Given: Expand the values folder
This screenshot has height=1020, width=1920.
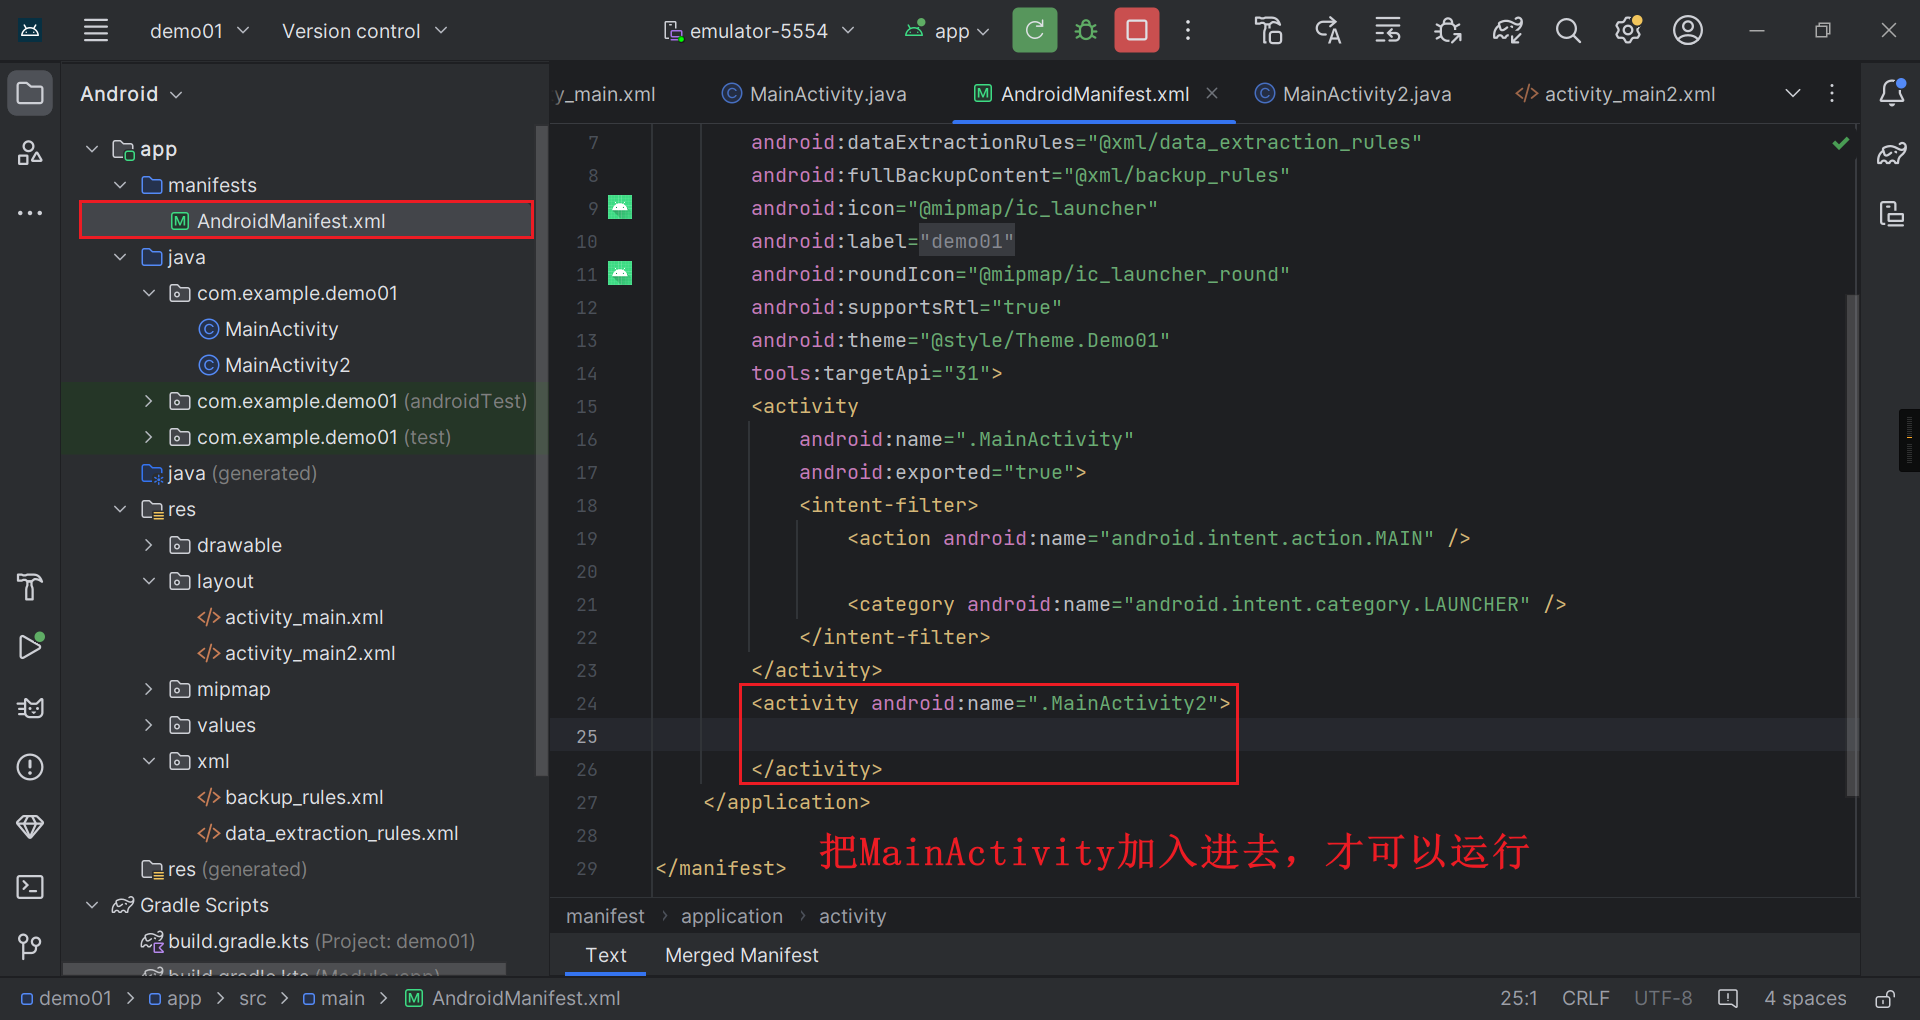Looking at the screenshot, I should (x=148, y=725).
